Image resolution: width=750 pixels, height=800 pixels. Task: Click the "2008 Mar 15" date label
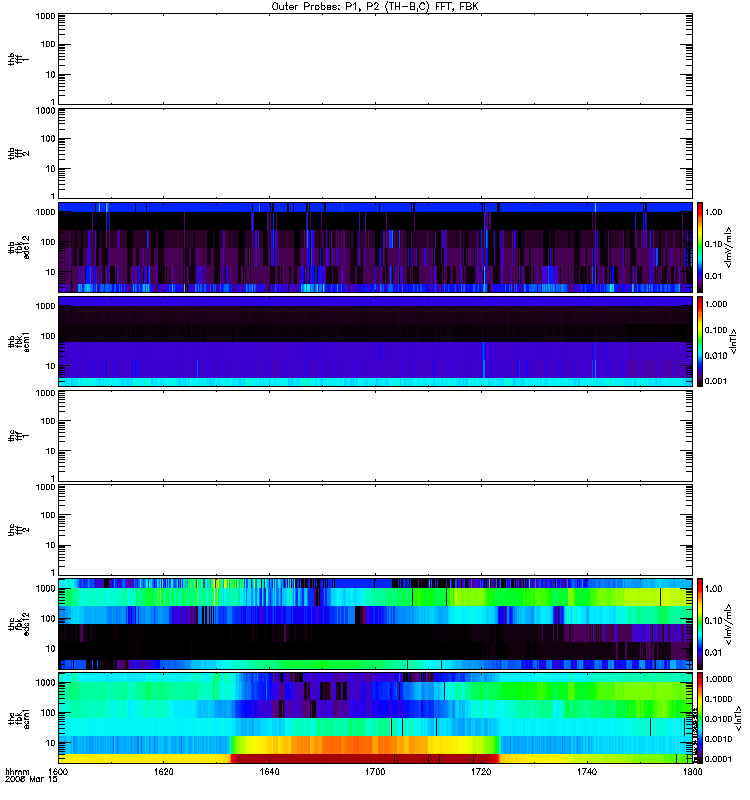pyautogui.click(x=31, y=779)
